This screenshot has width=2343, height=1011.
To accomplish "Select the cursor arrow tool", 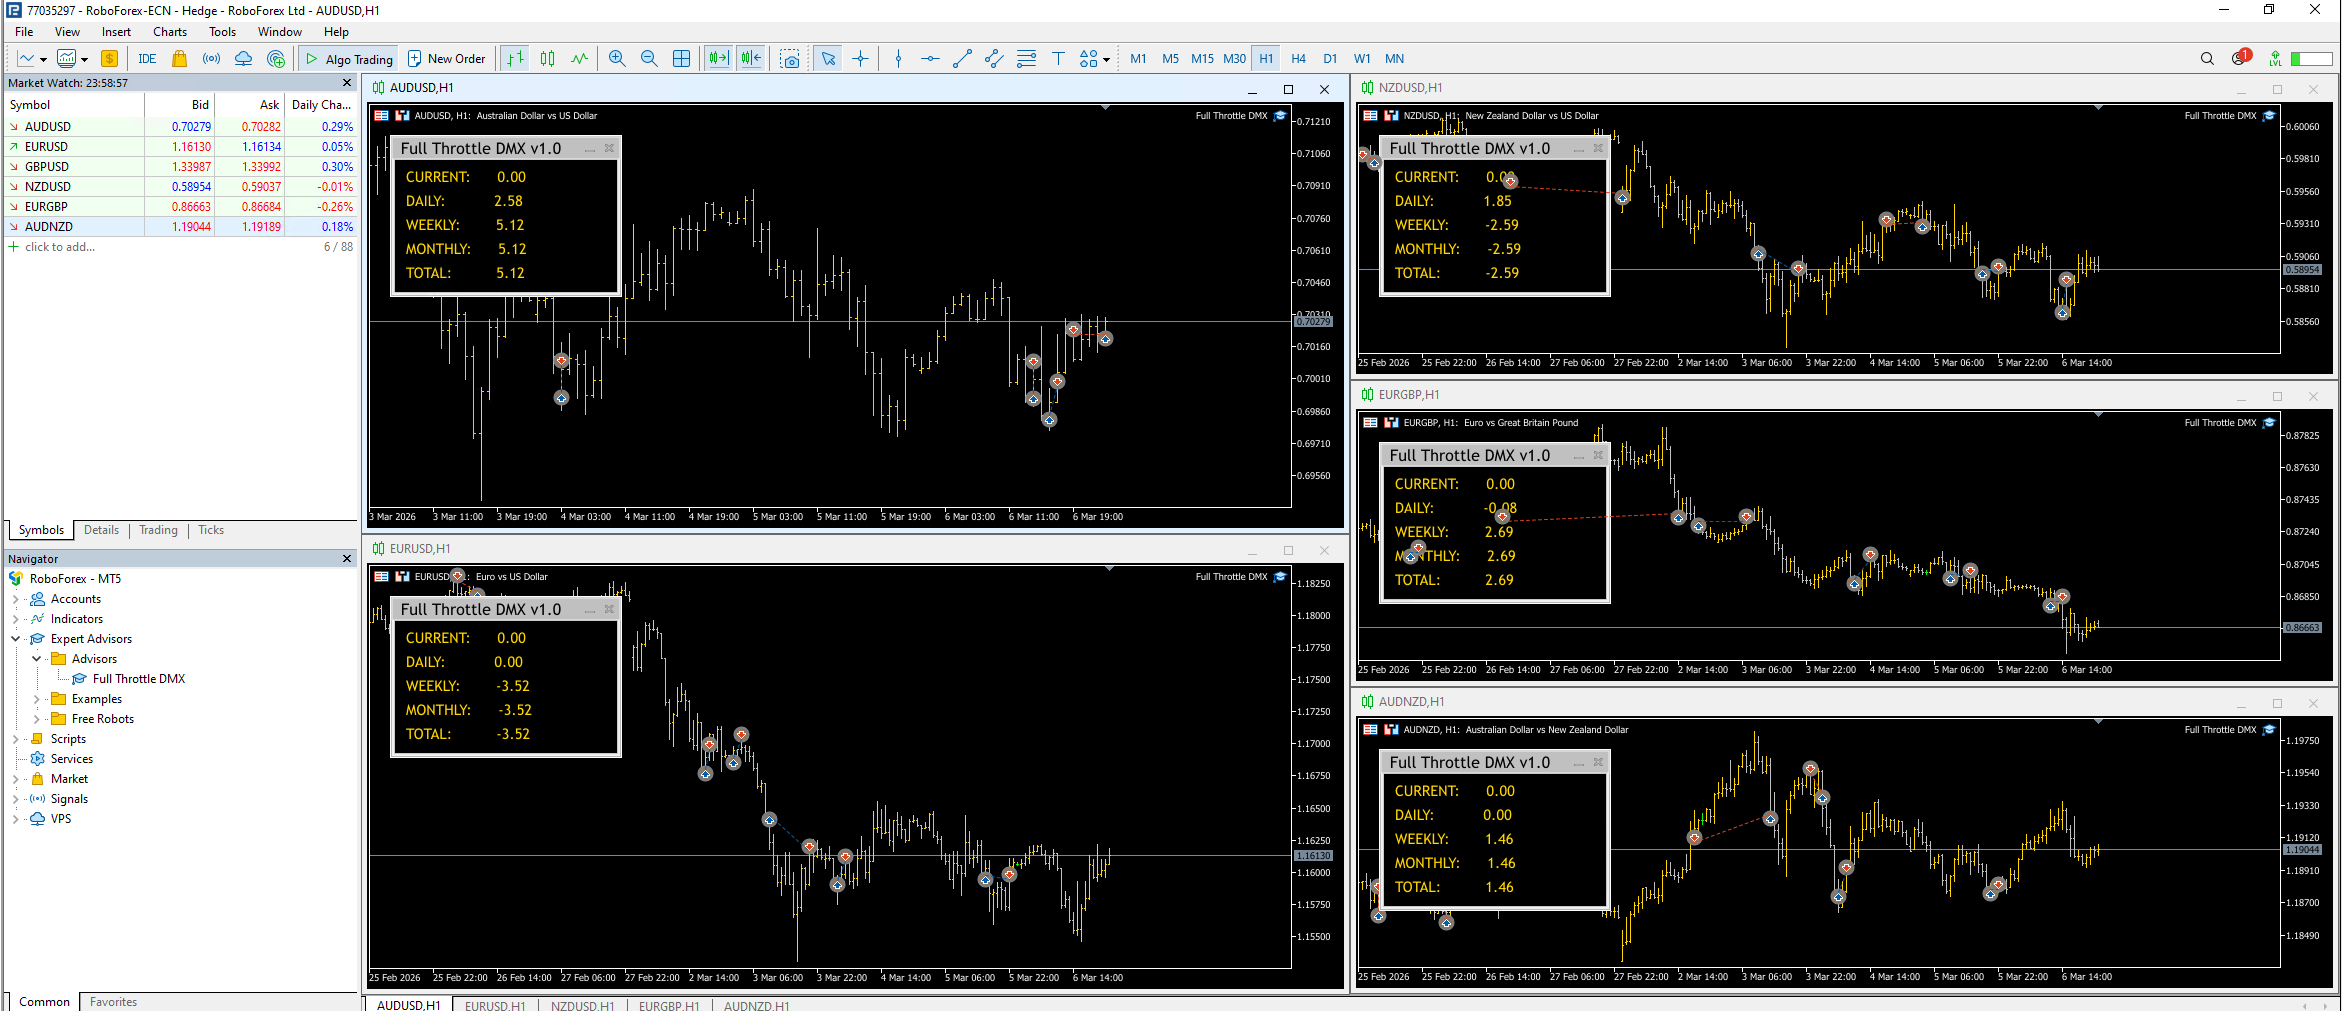I will click(x=828, y=59).
